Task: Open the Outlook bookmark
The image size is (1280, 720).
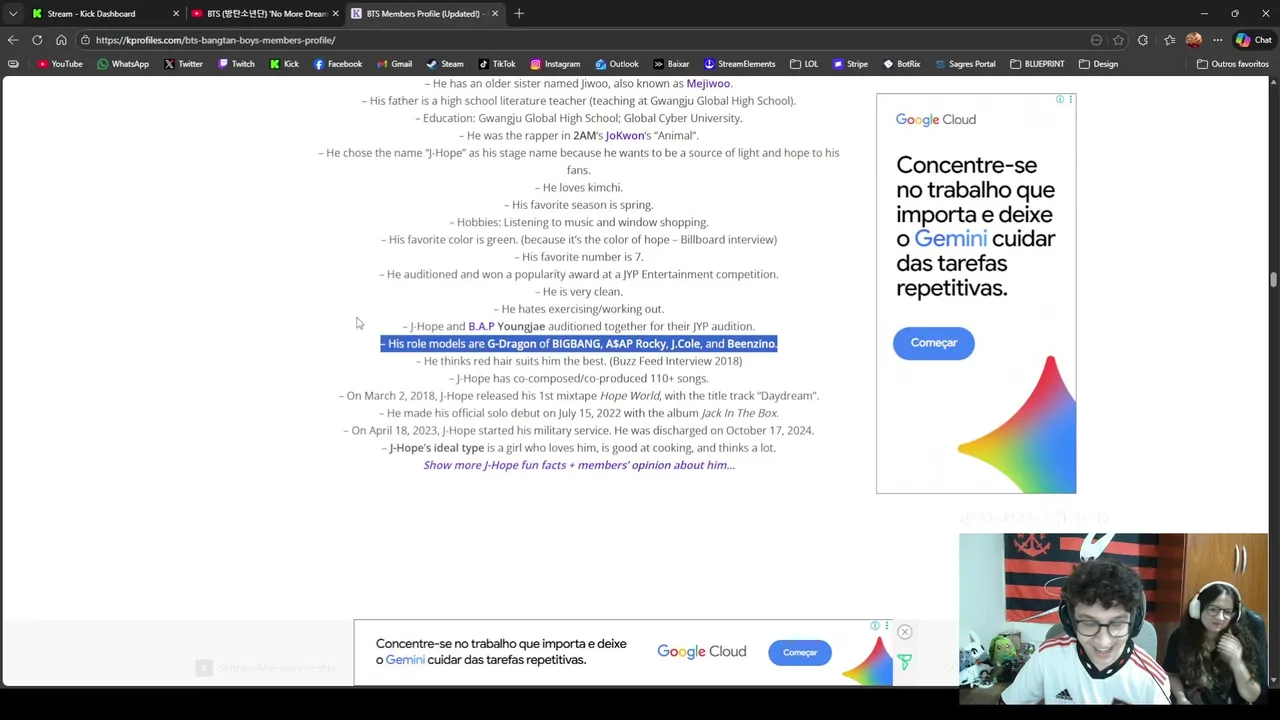Action: pyautogui.click(x=616, y=64)
